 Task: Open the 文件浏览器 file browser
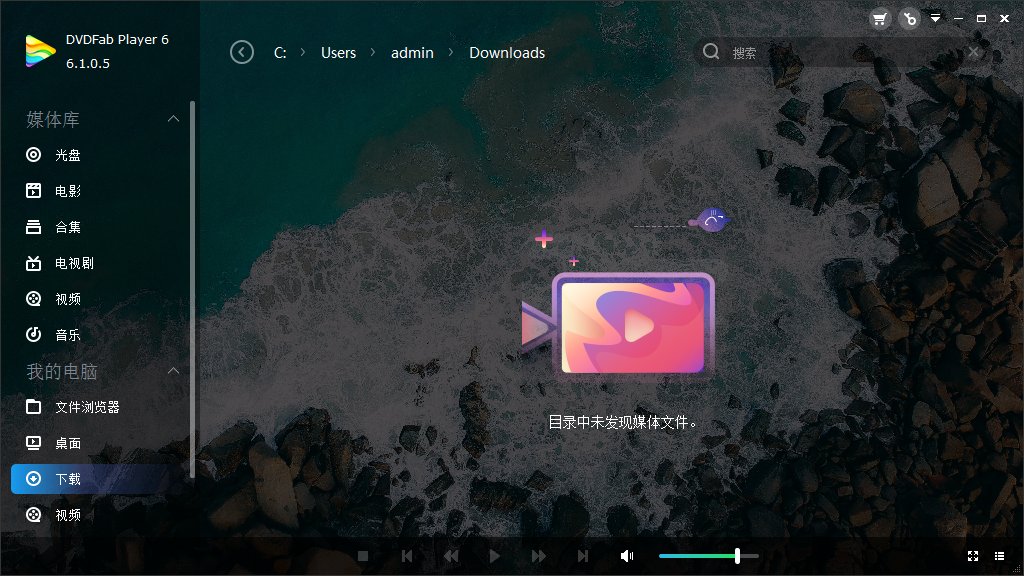[x=32, y=407]
